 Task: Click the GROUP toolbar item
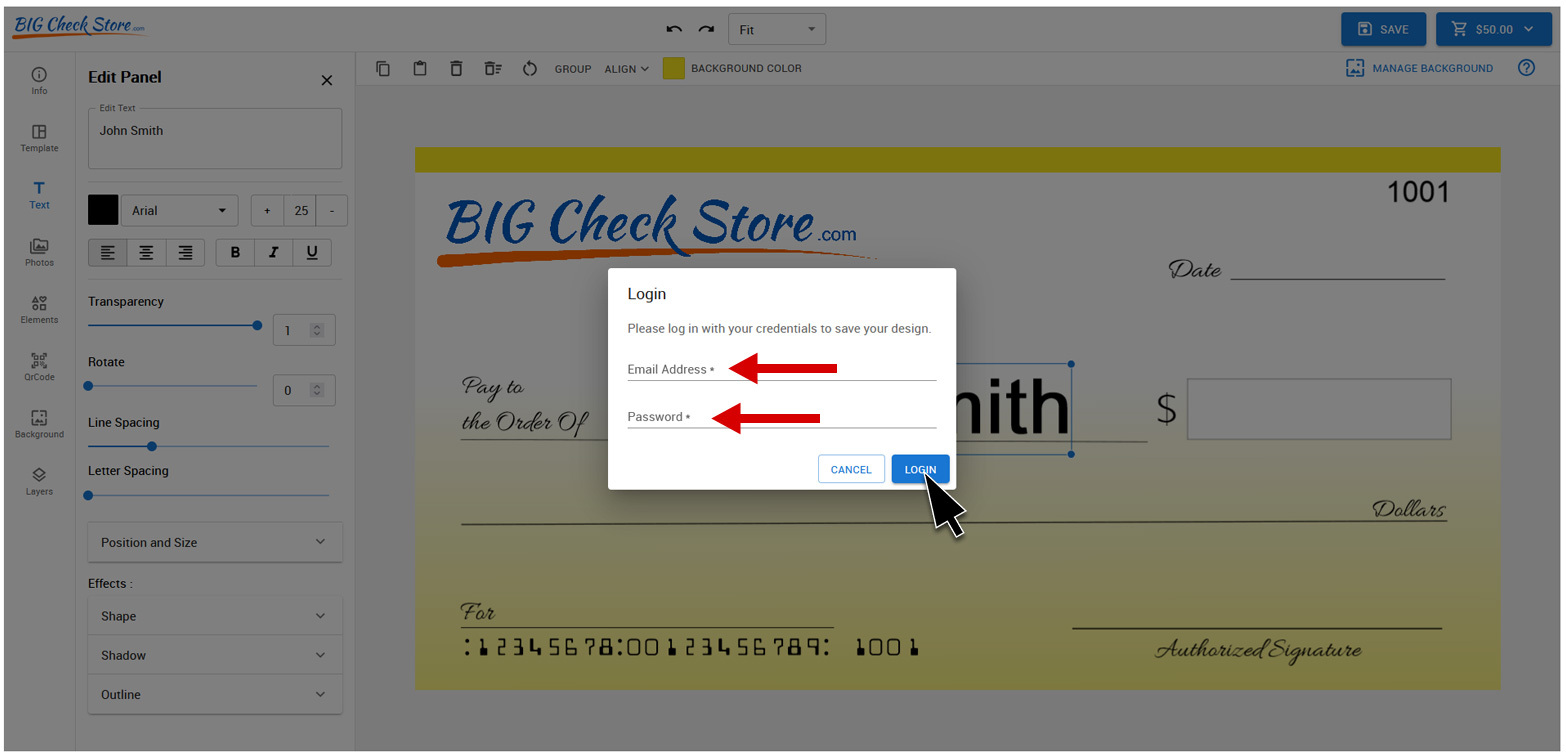coord(573,69)
